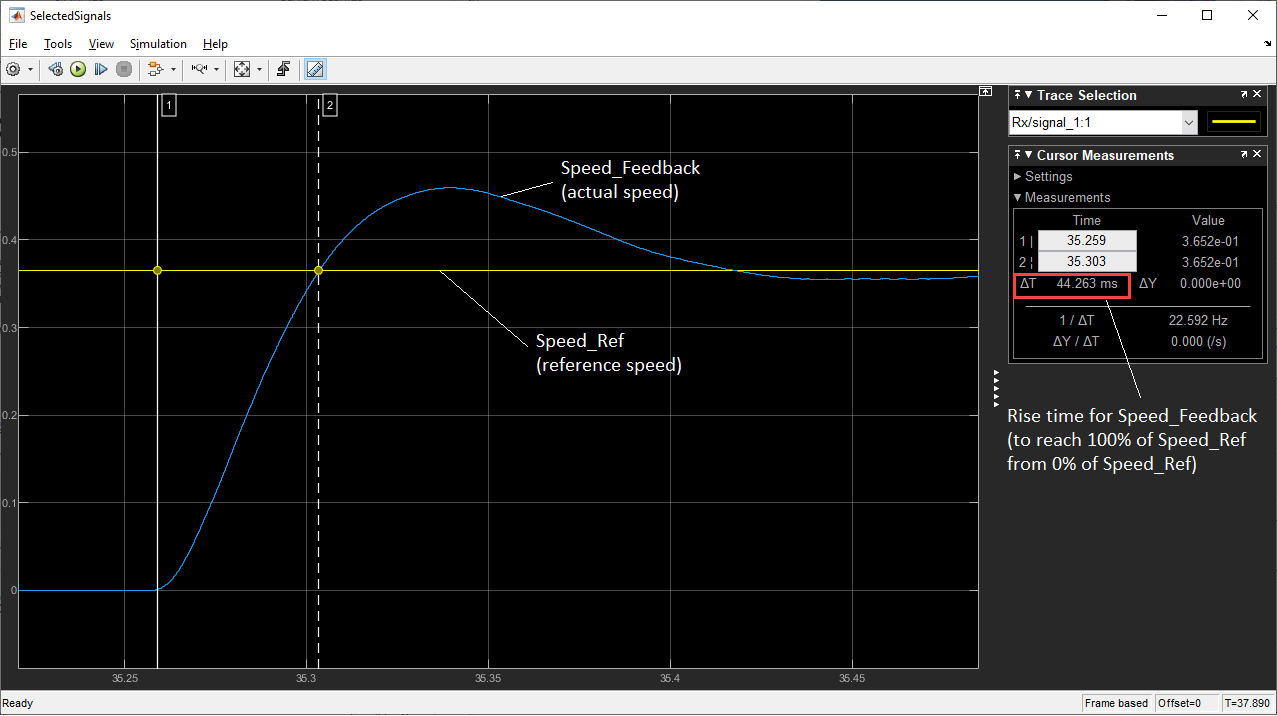Click the cursor 1 time field 35.259
The image size is (1277, 716).
pyautogui.click(x=1087, y=241)
